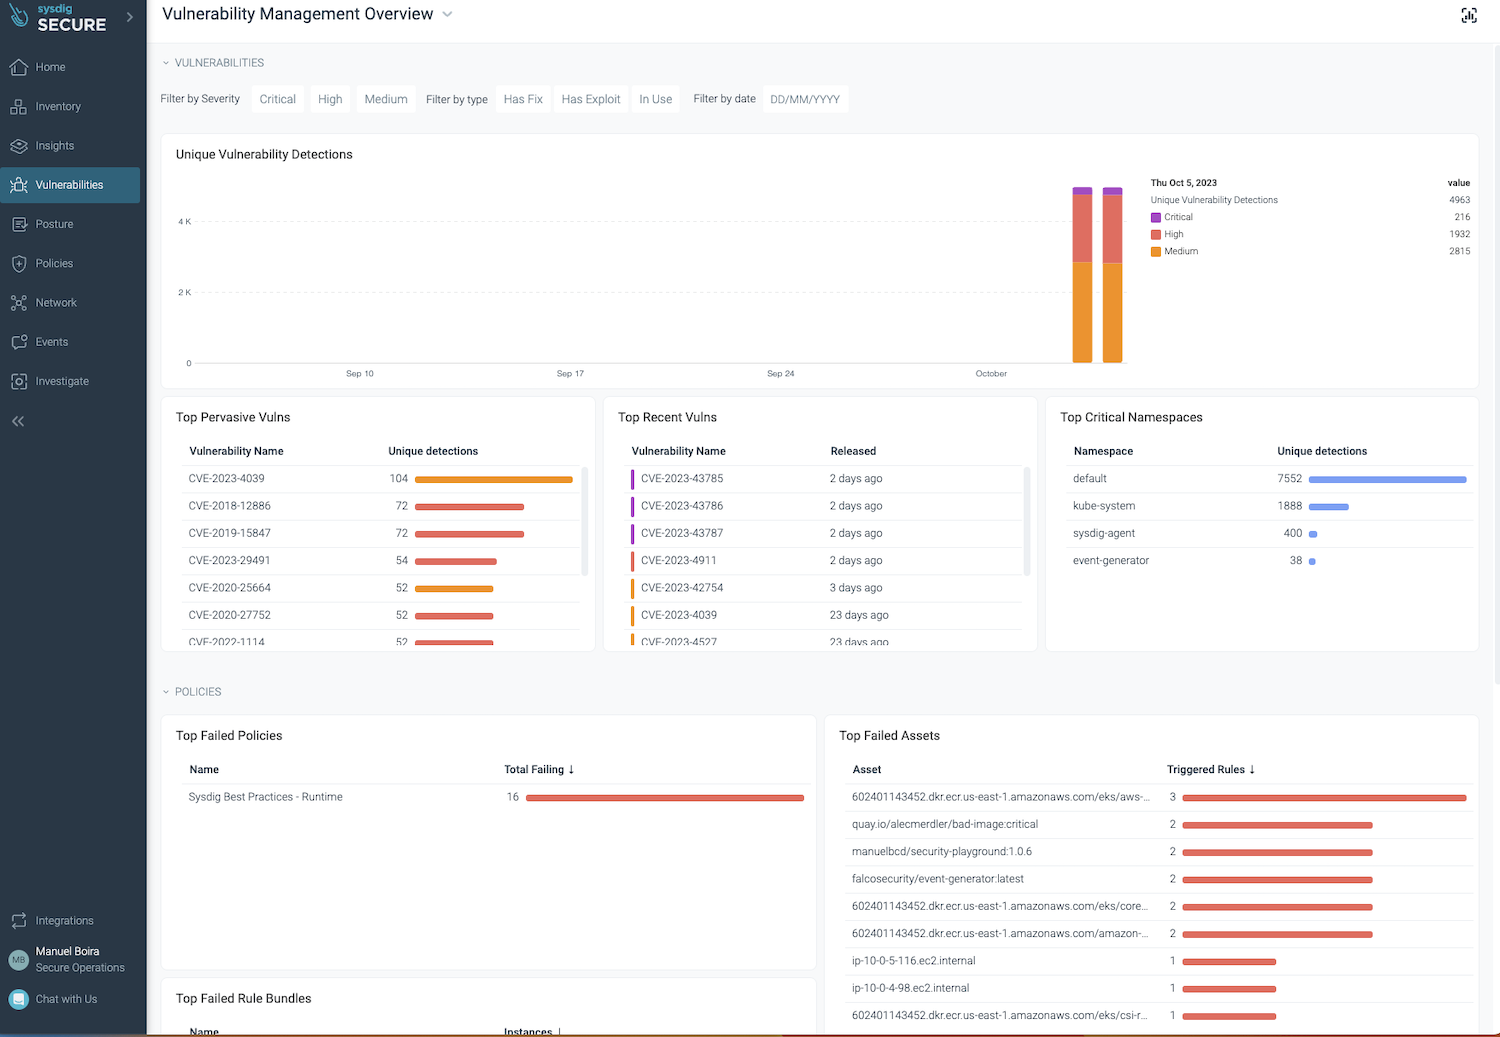Click the MB user avatar
This screenshot has height=1037, width=1500.
(x=18, y=960)
